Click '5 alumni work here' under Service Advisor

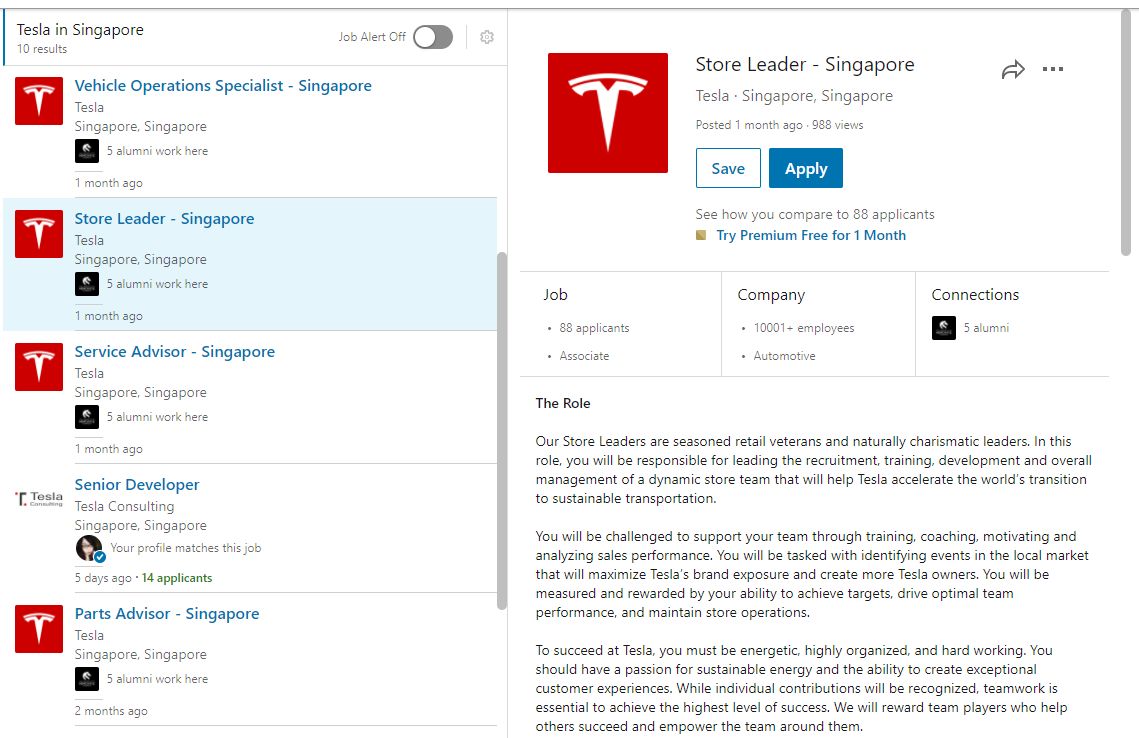click(157, 417)
